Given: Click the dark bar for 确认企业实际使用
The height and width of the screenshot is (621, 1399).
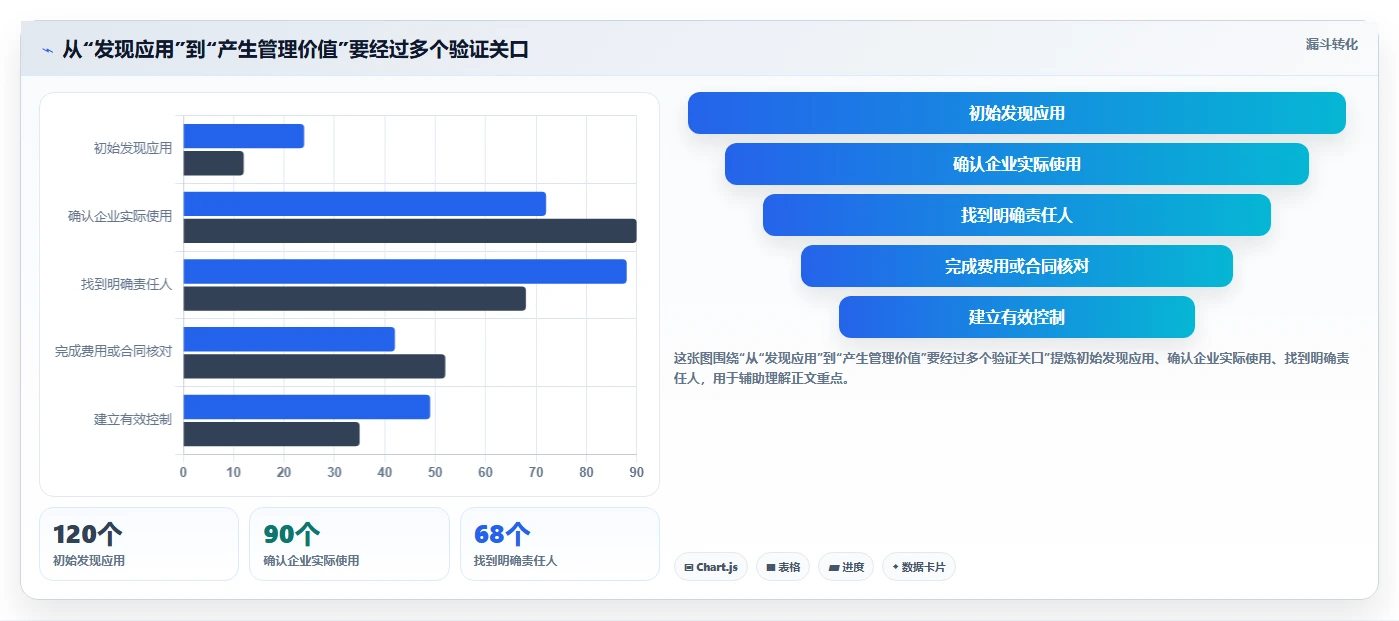Looking at the screenshot, I should pyautogui.click(x=410, y=231).
